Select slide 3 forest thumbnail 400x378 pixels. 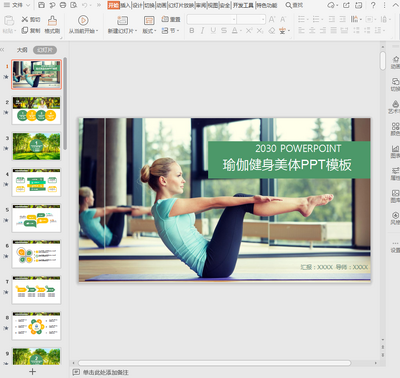pos(37,146)
